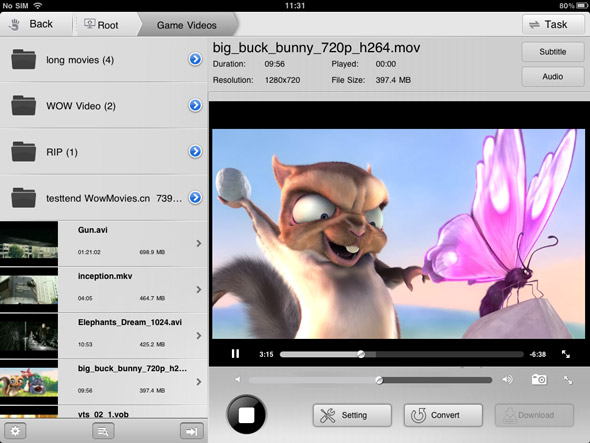Viewport: 590px width, 443px height.
Task: Click the Convert button
Action: point(443,415)
